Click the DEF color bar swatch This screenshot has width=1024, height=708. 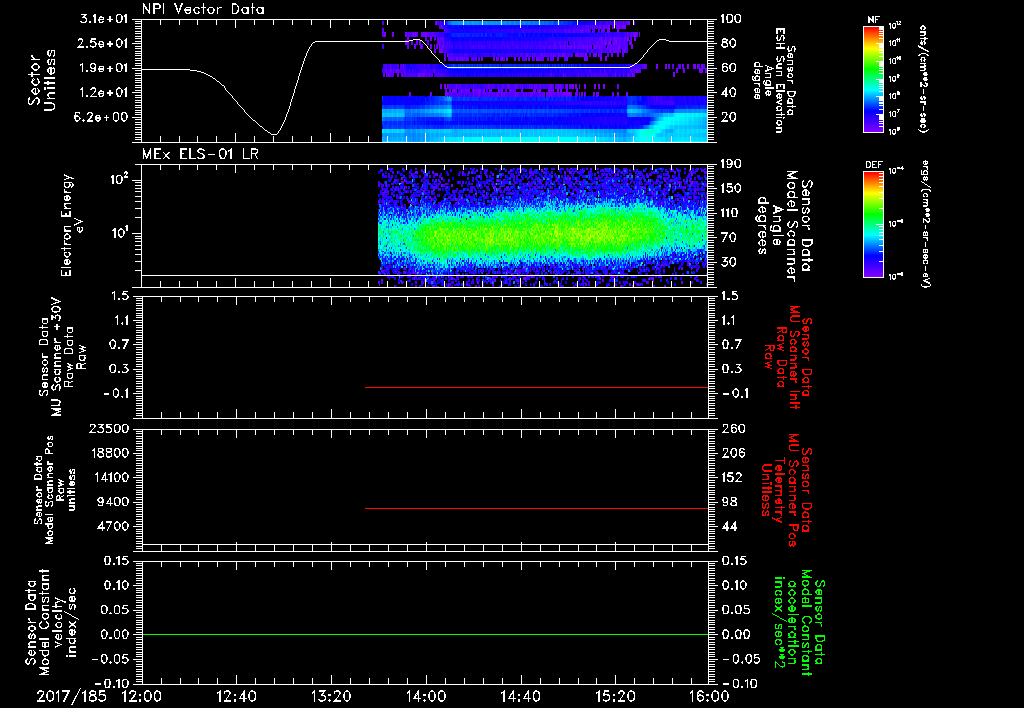pyautogui.click(x=873, y=224)
